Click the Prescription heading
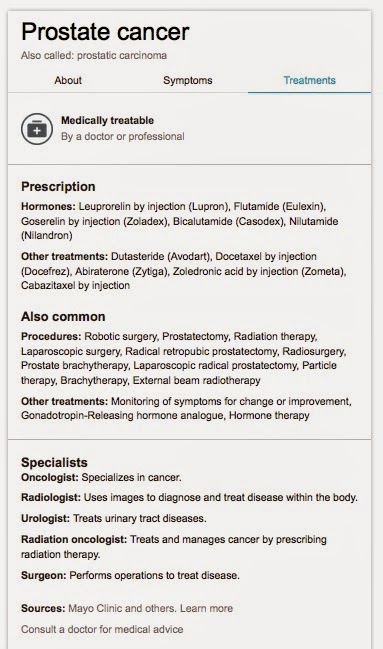This screenshot has width=383, height=649. [58, 187]
